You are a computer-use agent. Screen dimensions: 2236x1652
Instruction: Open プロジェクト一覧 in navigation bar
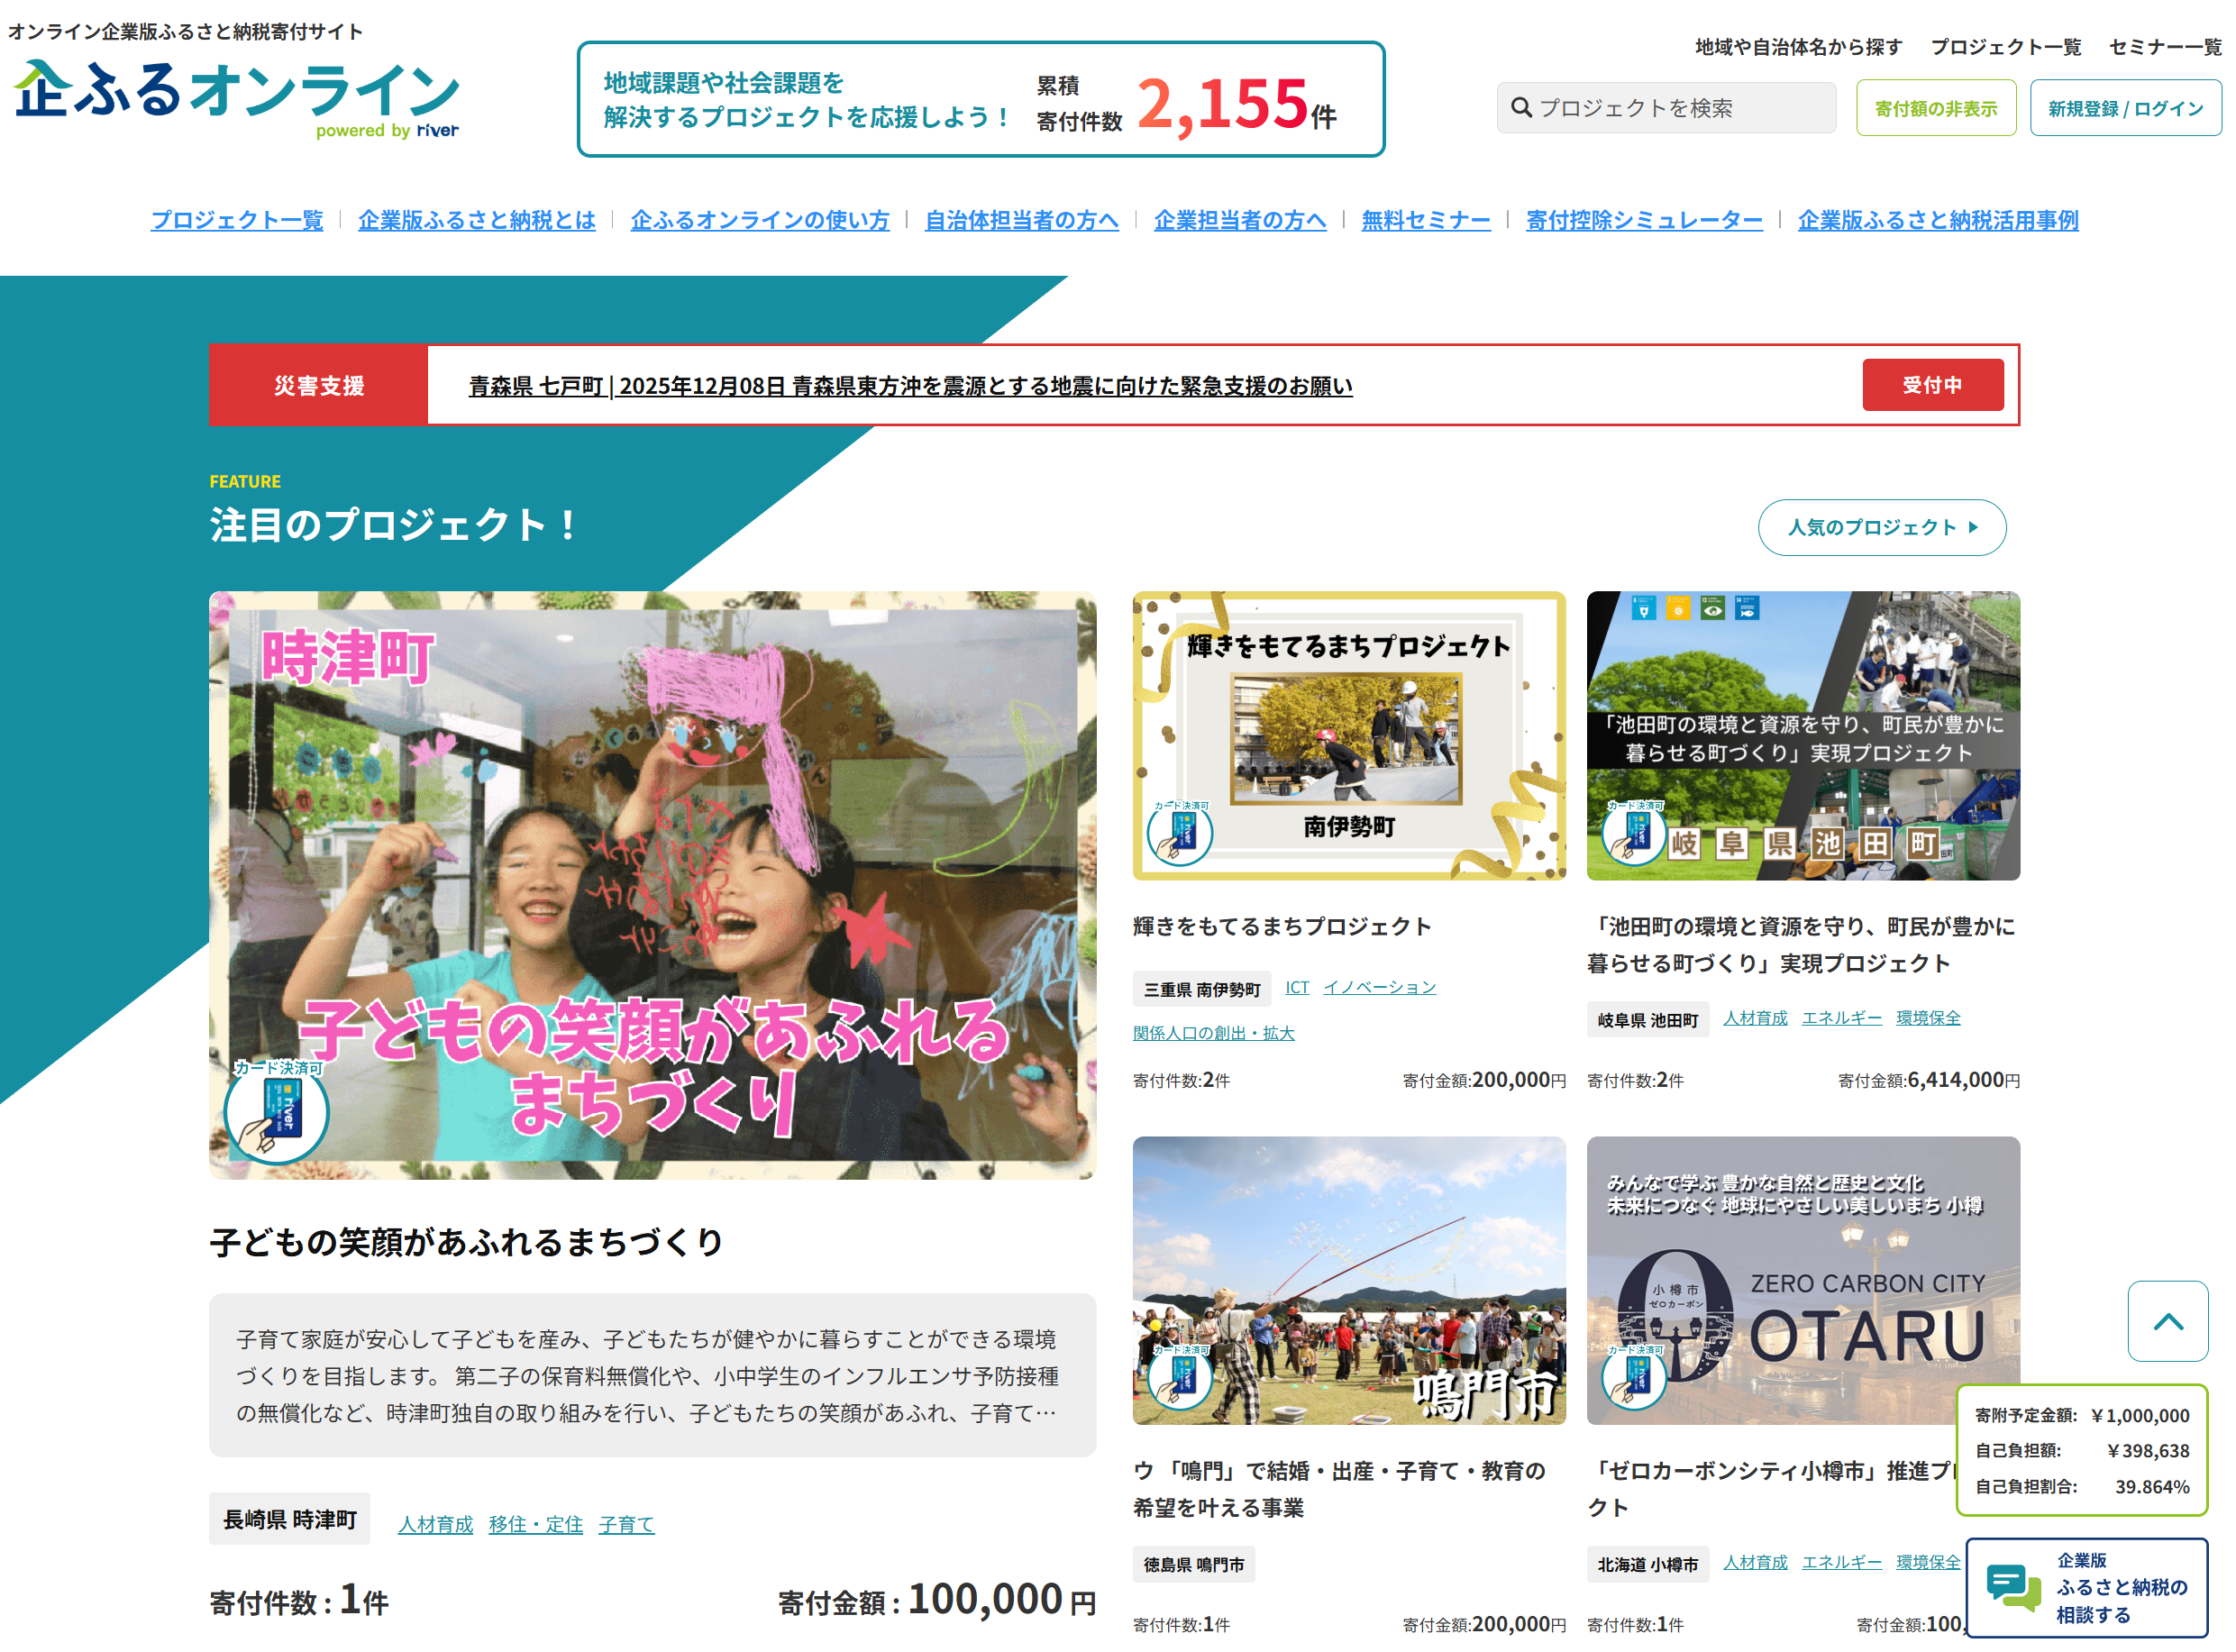(x=237, y=220)
